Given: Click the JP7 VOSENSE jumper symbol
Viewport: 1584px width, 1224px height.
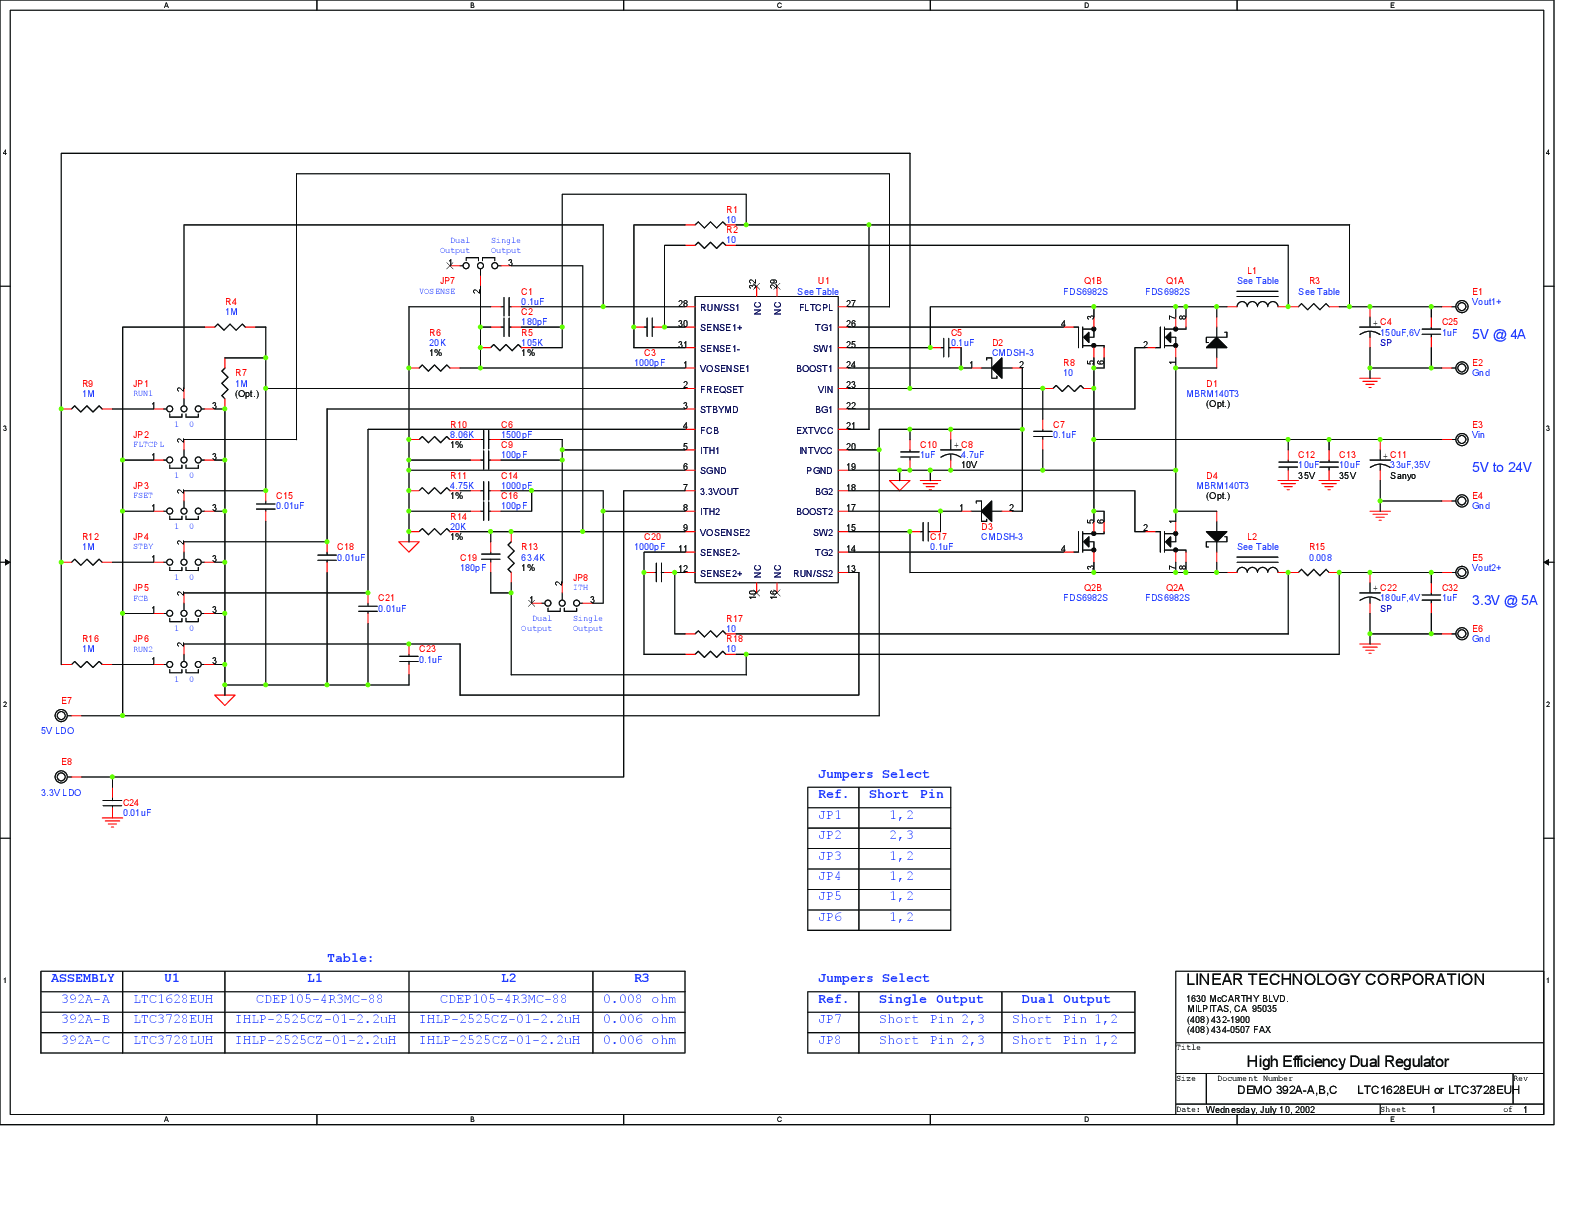Looking at the screenshot, I should click(x=480, y=265).
